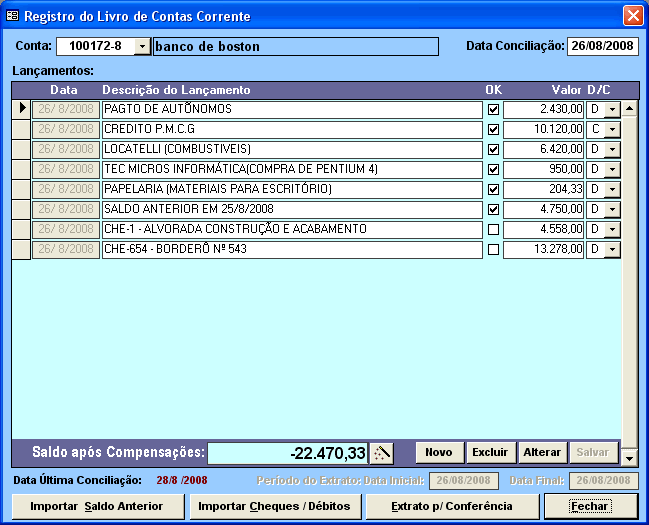Click the row selector arrow for PAGTO DE AUTÔNOMOS

(21, 109)
